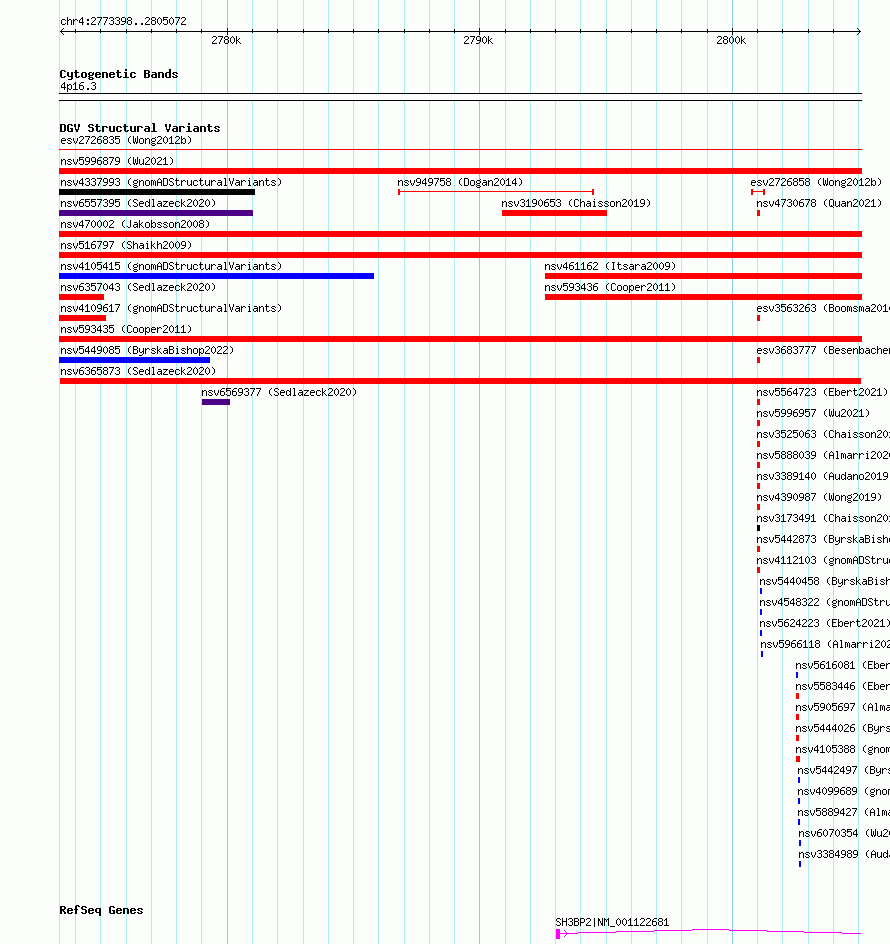Select nsv5889427 variant label
This screenshot has height=944, width=890.
click(844, 813)
